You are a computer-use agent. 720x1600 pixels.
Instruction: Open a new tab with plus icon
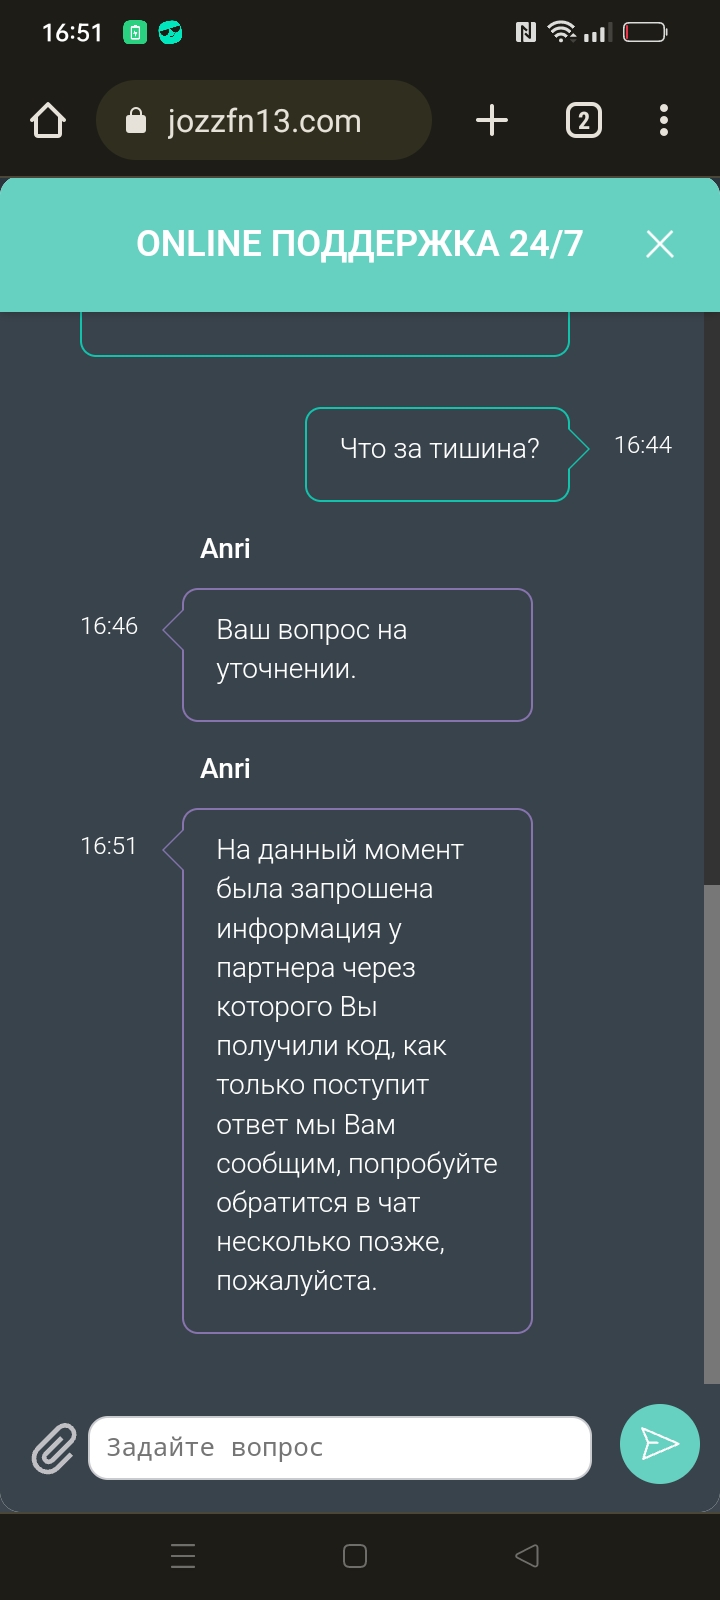[491, 121]
